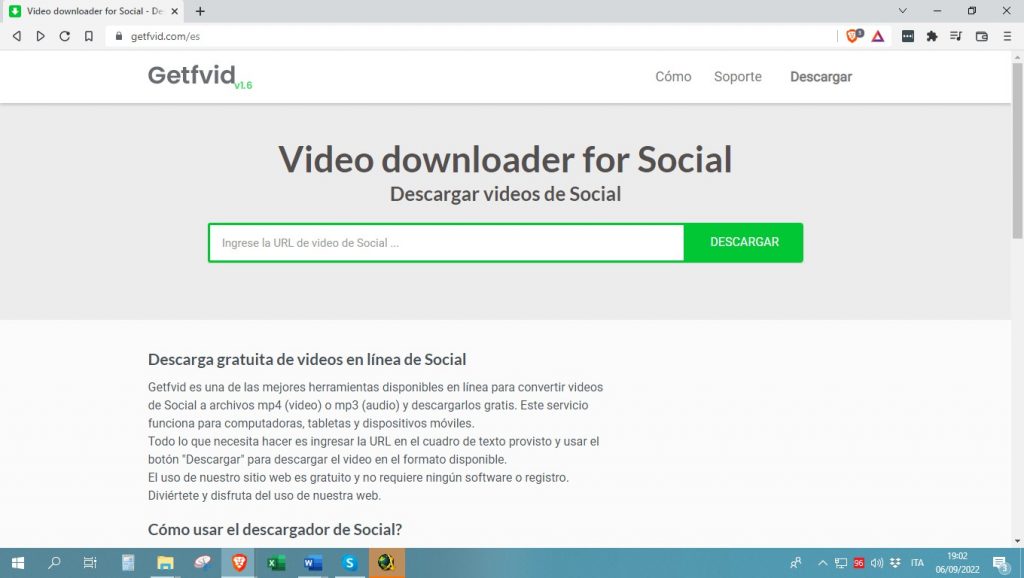Click the video URL input field
This screenshot has height=578, width=1024.
point(446,243)
